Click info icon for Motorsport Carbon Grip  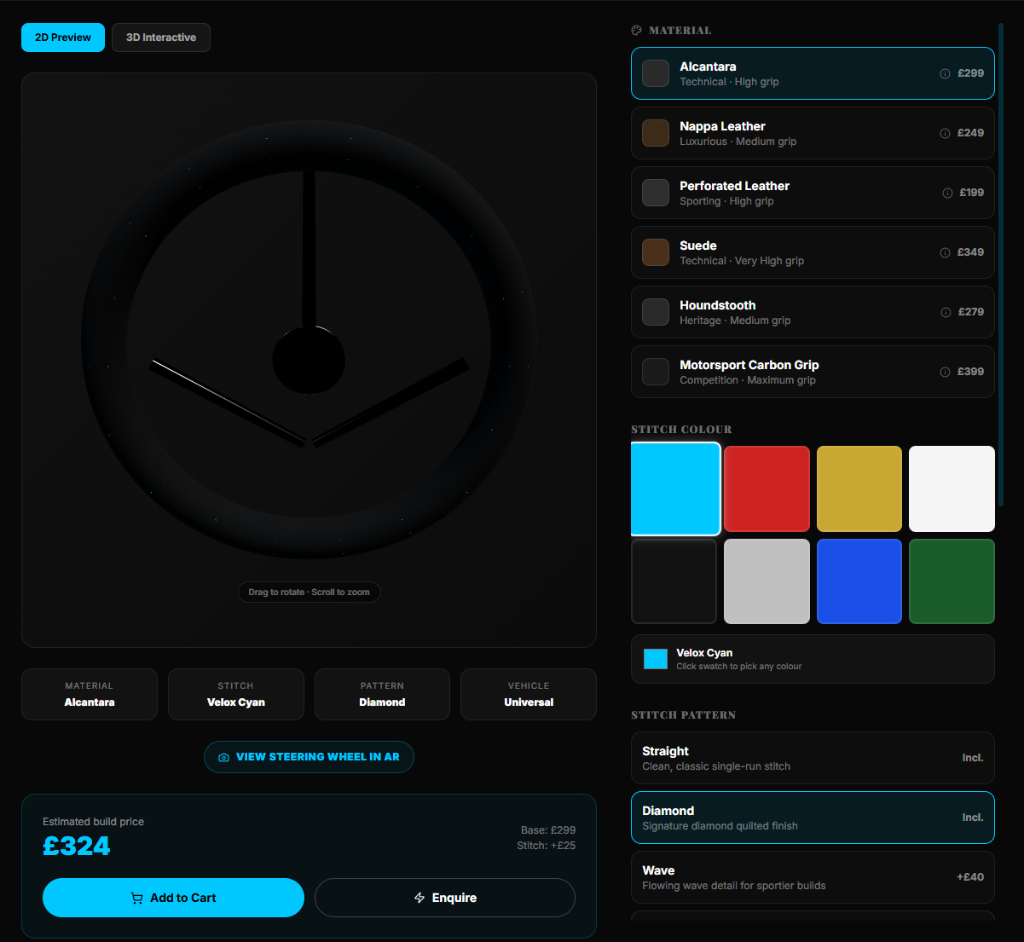coord(944,372)
